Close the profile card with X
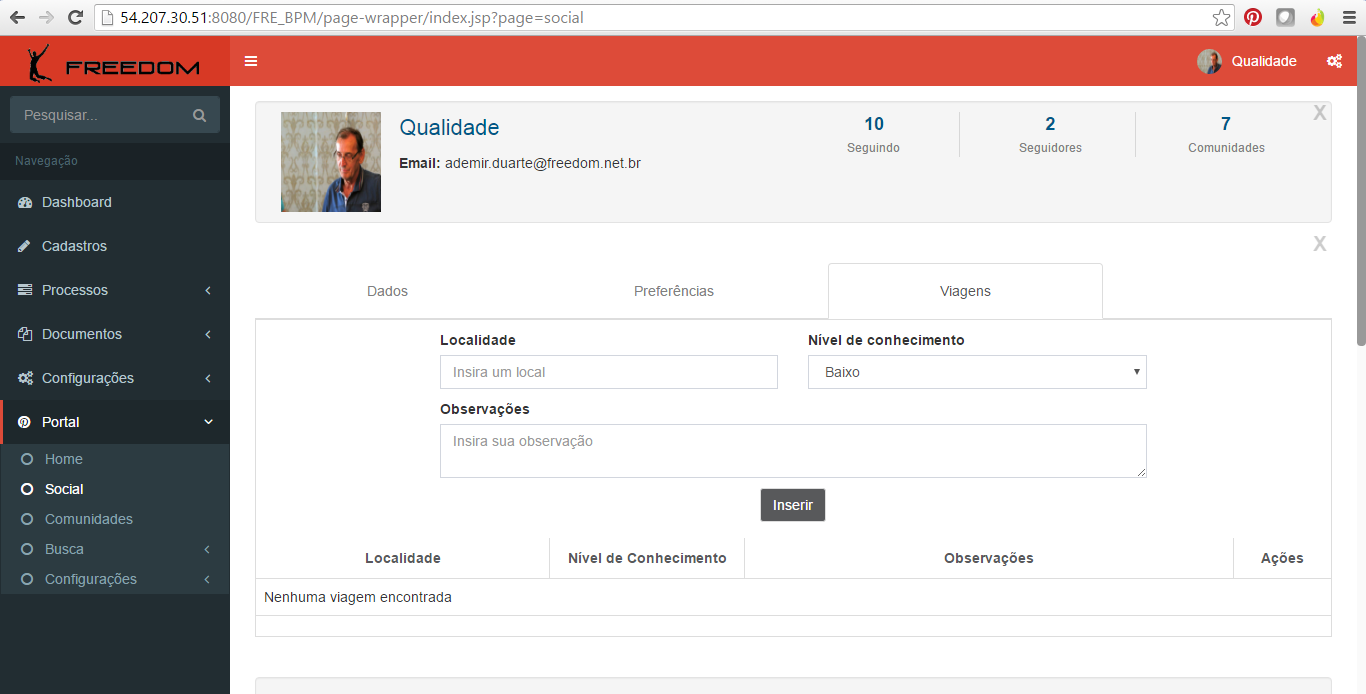Image resolution: width=1366 pixels, height=694 pixels. coord(1320,113)
